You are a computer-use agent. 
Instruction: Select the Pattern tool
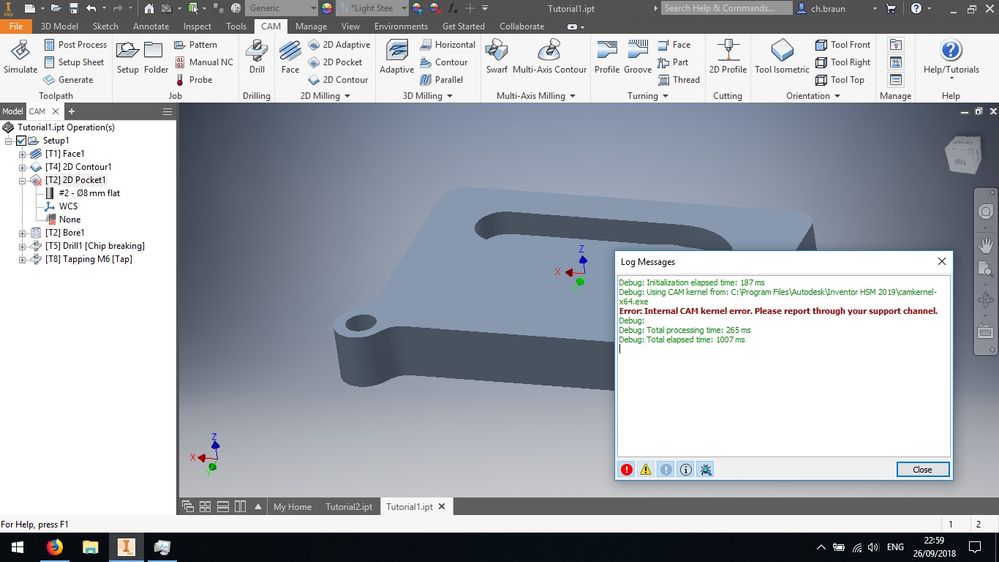[x=196, y=45]
